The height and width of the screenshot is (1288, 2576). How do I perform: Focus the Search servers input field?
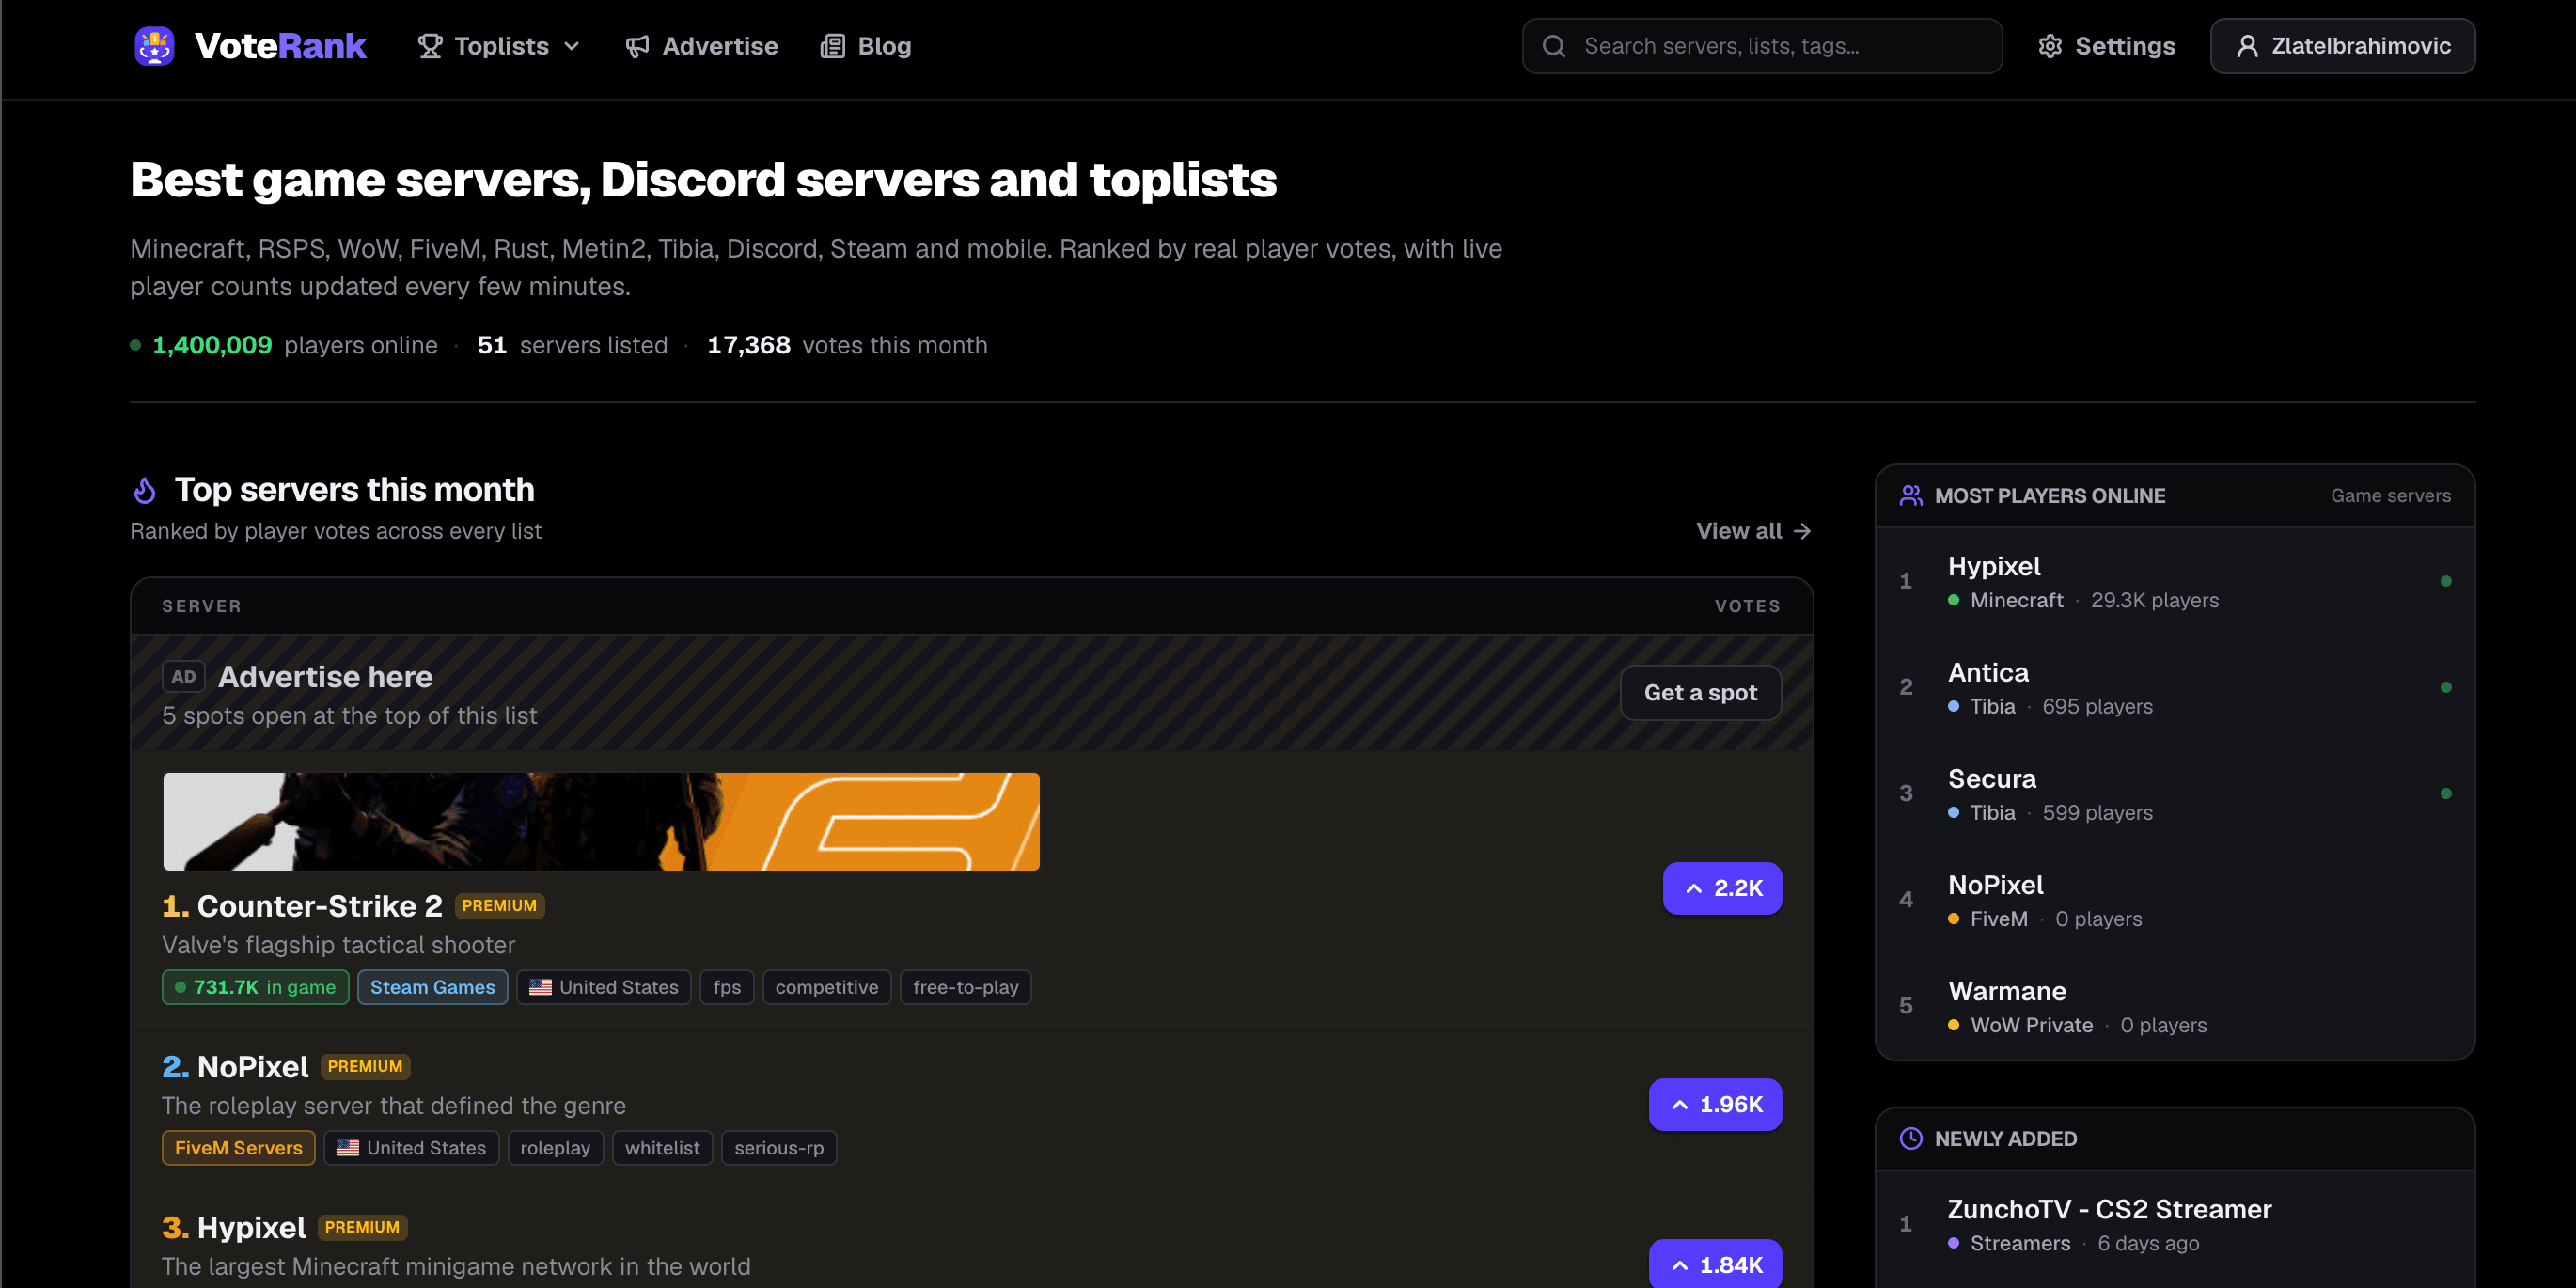click(x=1762, y=46)
